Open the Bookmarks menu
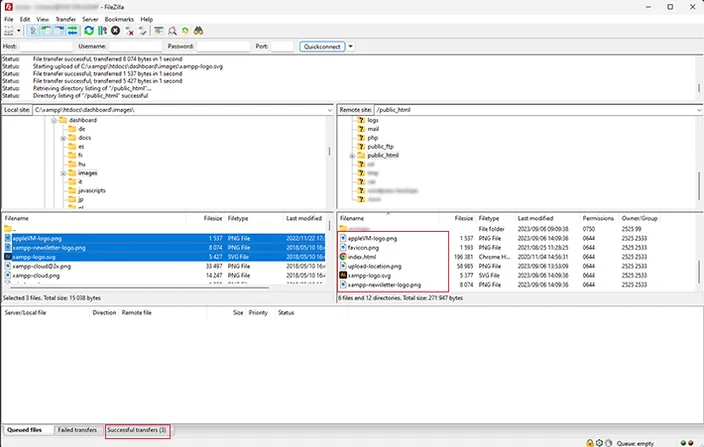This screenshot has height=447, width=704. point(119,19)
